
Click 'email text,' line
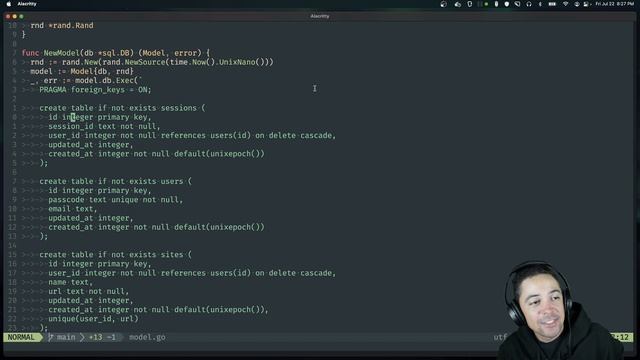73,209
